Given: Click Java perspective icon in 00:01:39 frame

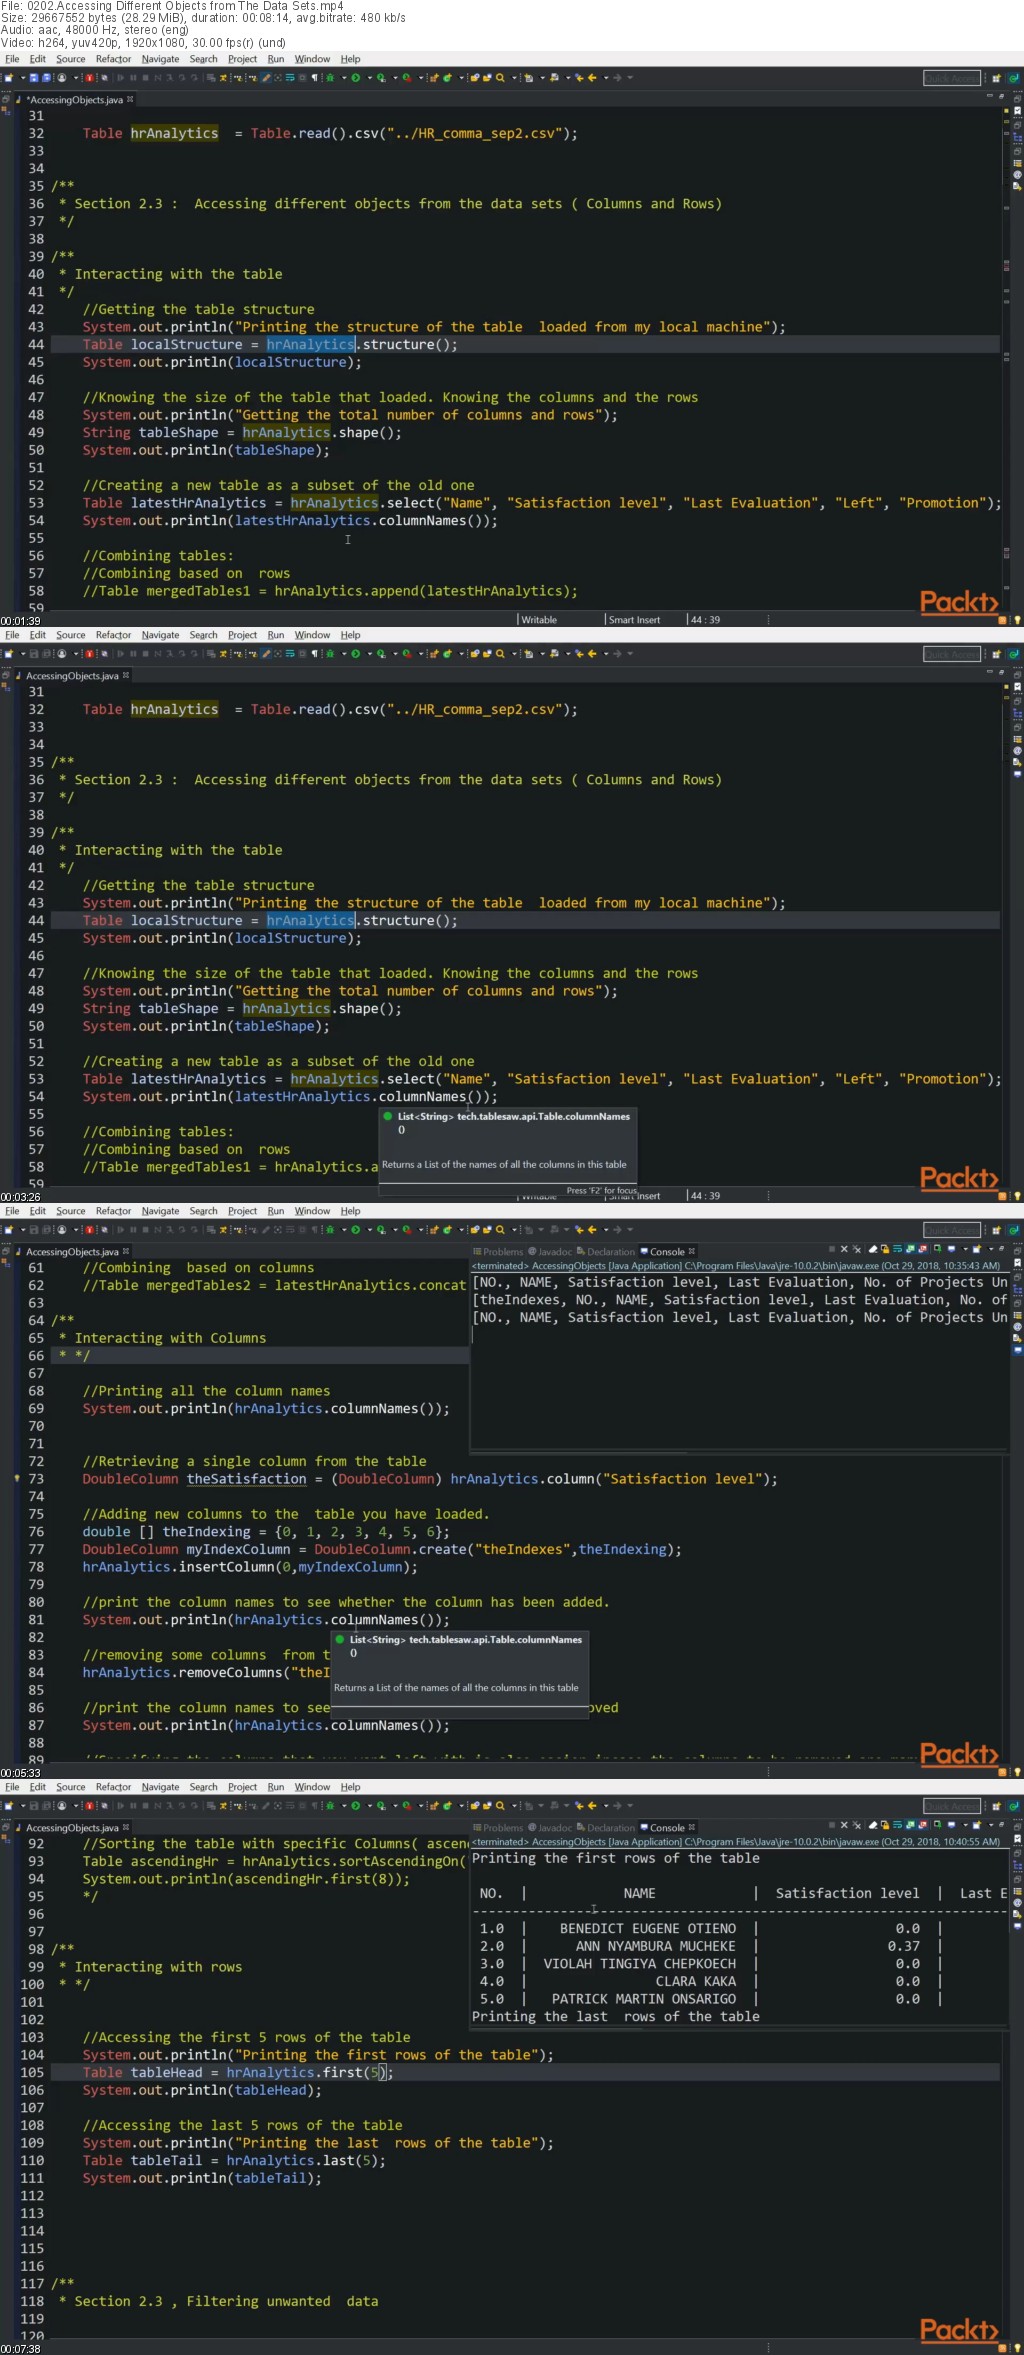Looking at the screenshot, I should click(1014, 78).
